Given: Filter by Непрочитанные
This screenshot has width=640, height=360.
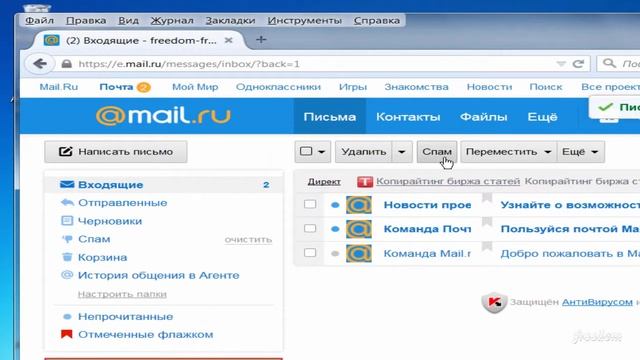Looking at the screenshot, I should tap(125, 316).
